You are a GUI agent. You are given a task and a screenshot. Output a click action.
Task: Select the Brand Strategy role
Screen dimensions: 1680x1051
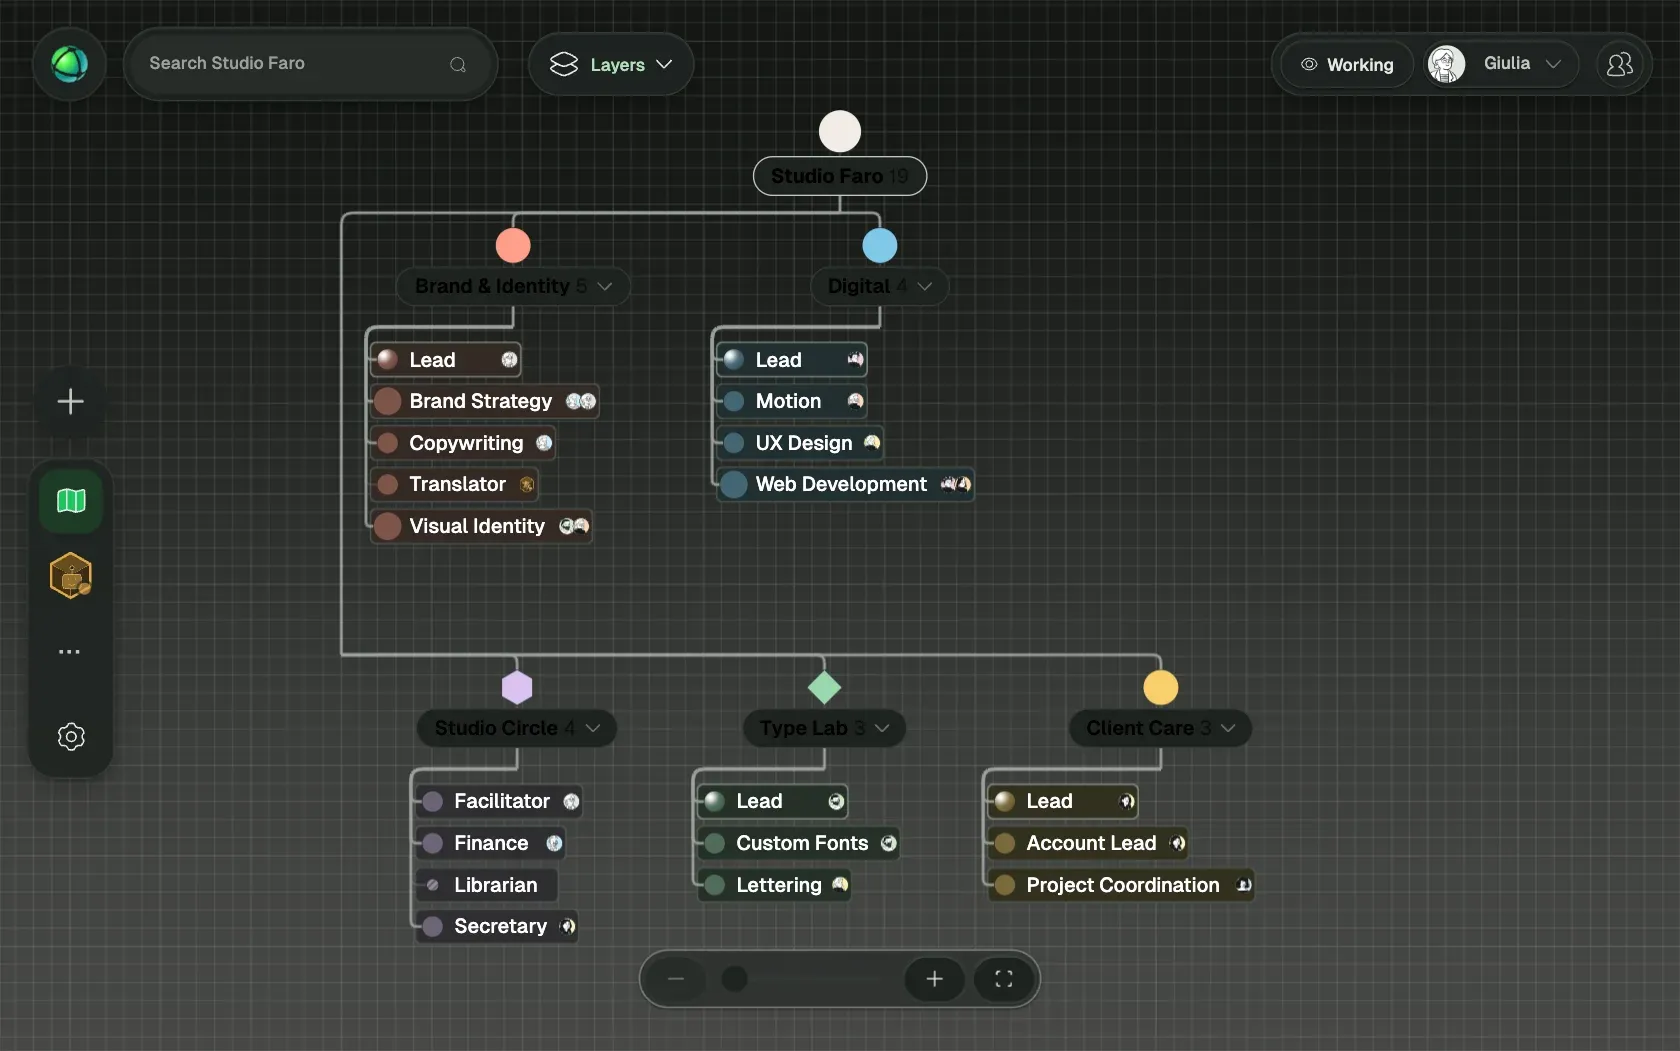point(485,402)
